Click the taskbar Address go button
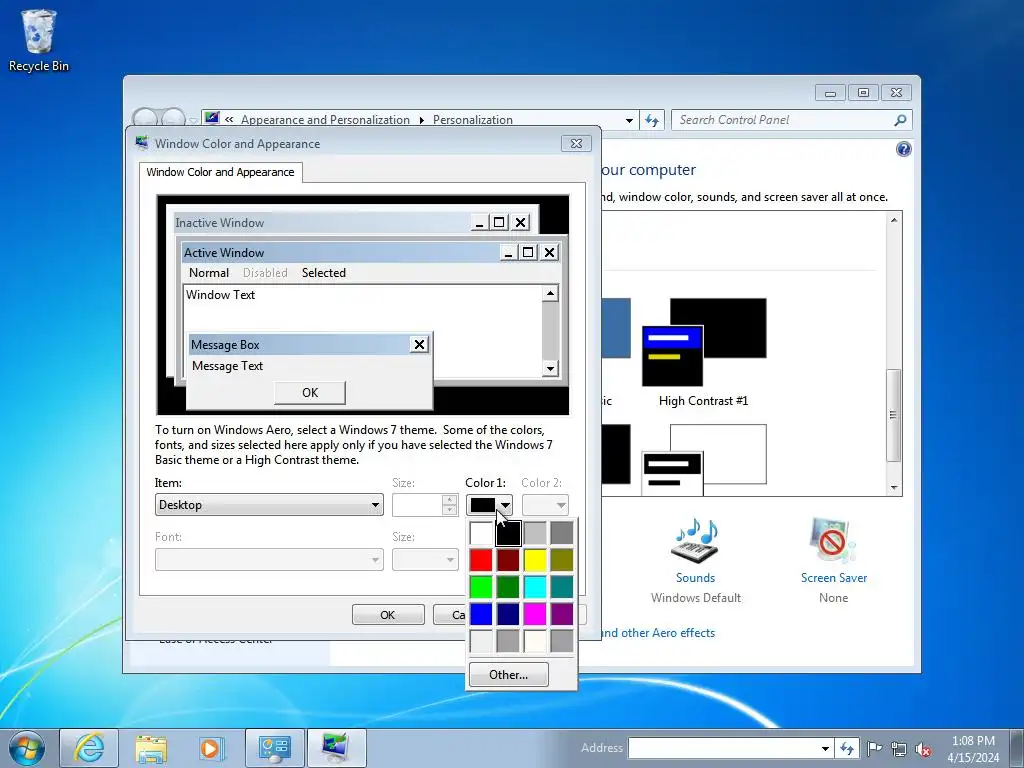The height and width of the screenshot is (768, 1024). [847, 748]
